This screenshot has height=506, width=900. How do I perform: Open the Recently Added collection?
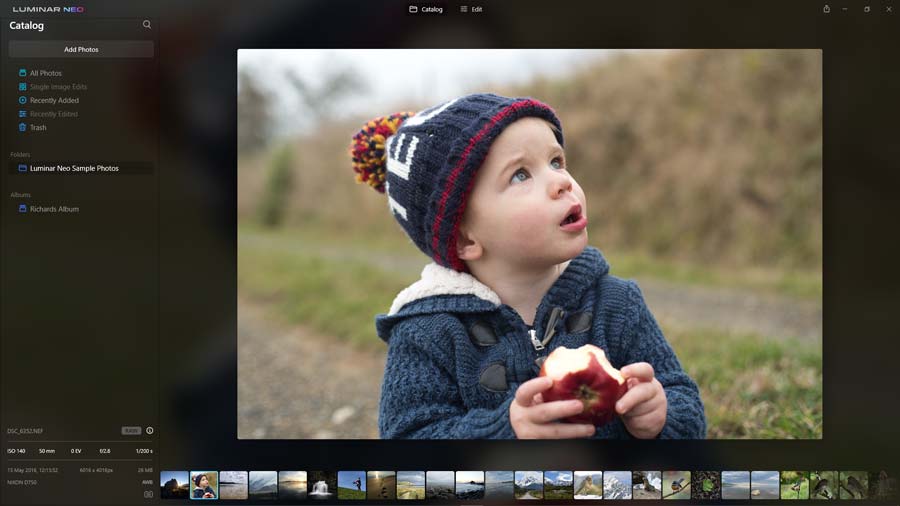49,100
